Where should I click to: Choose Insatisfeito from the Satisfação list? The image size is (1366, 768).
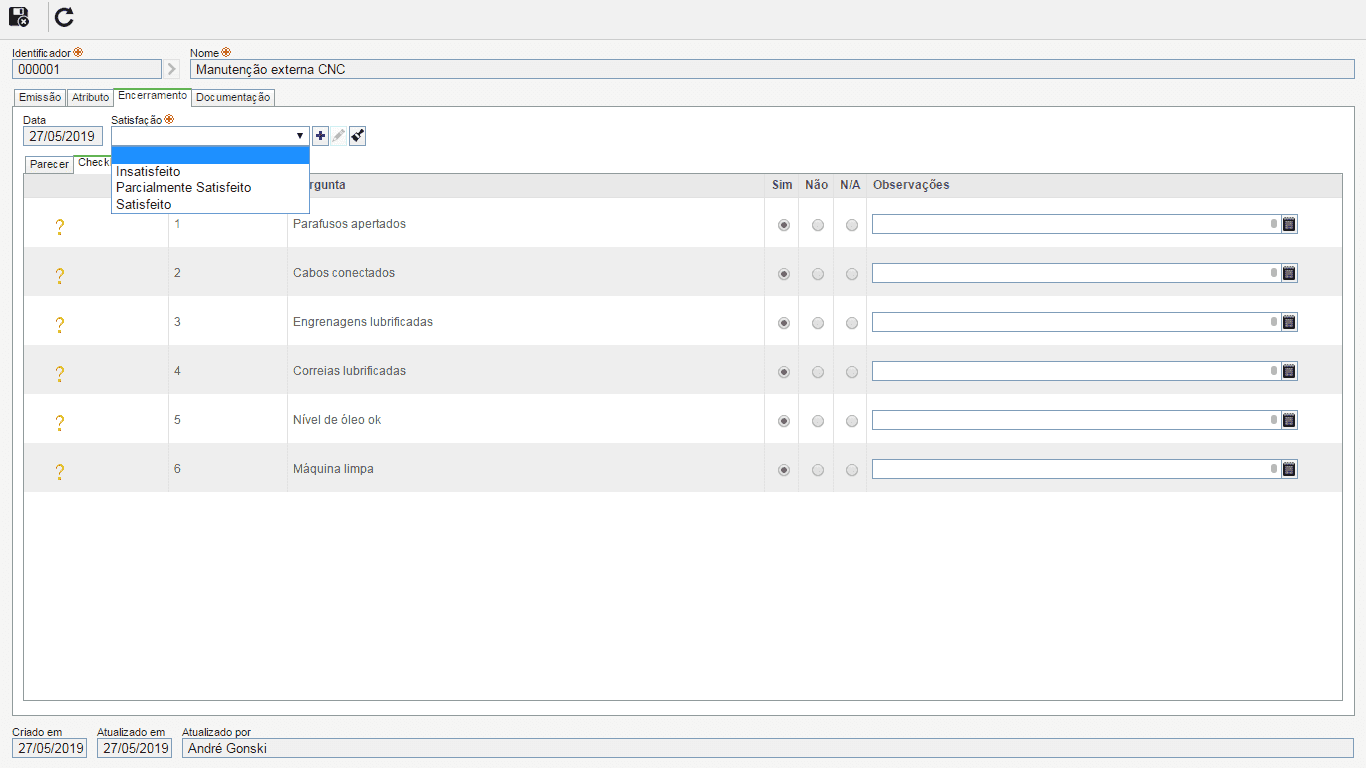tap(211, 171)
